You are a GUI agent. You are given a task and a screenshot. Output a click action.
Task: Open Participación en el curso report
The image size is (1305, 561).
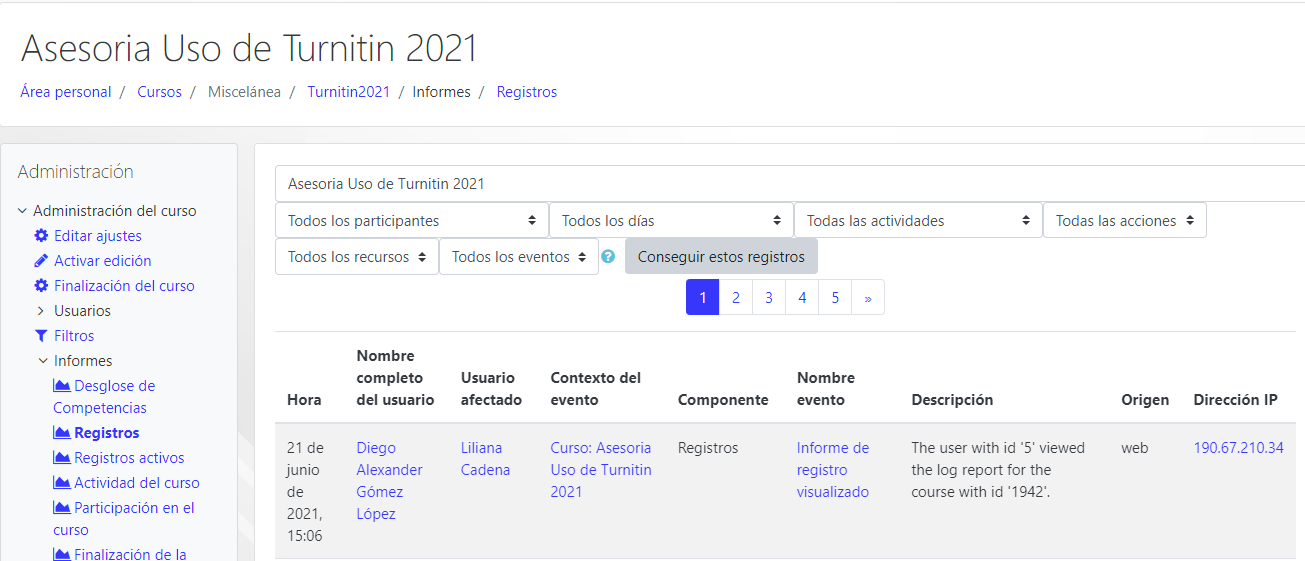124,519
